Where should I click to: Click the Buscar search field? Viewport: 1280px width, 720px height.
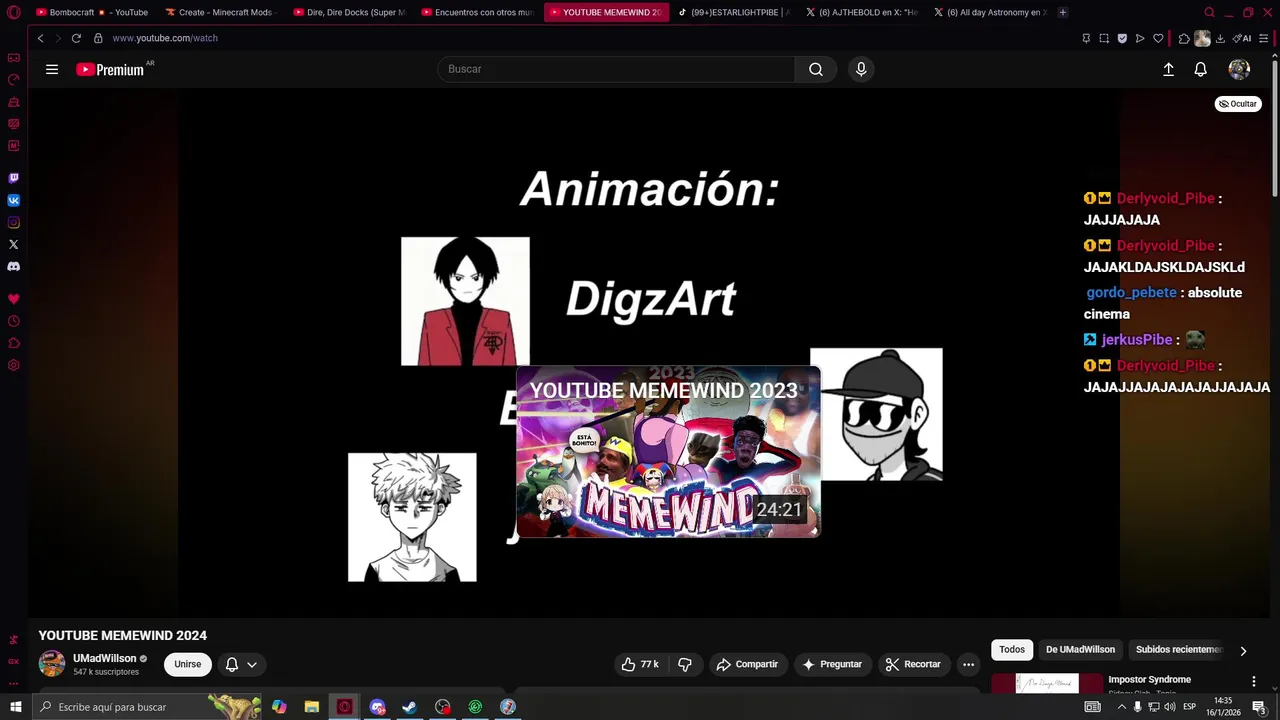pos(616,69)
